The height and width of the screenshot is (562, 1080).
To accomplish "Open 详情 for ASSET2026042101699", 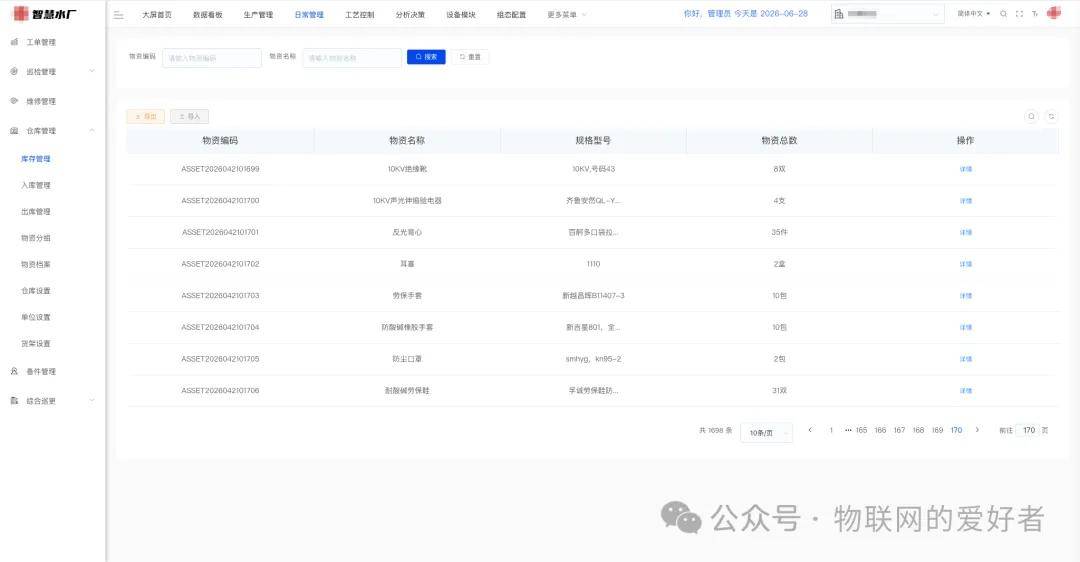I will click(x=966, y=169).
